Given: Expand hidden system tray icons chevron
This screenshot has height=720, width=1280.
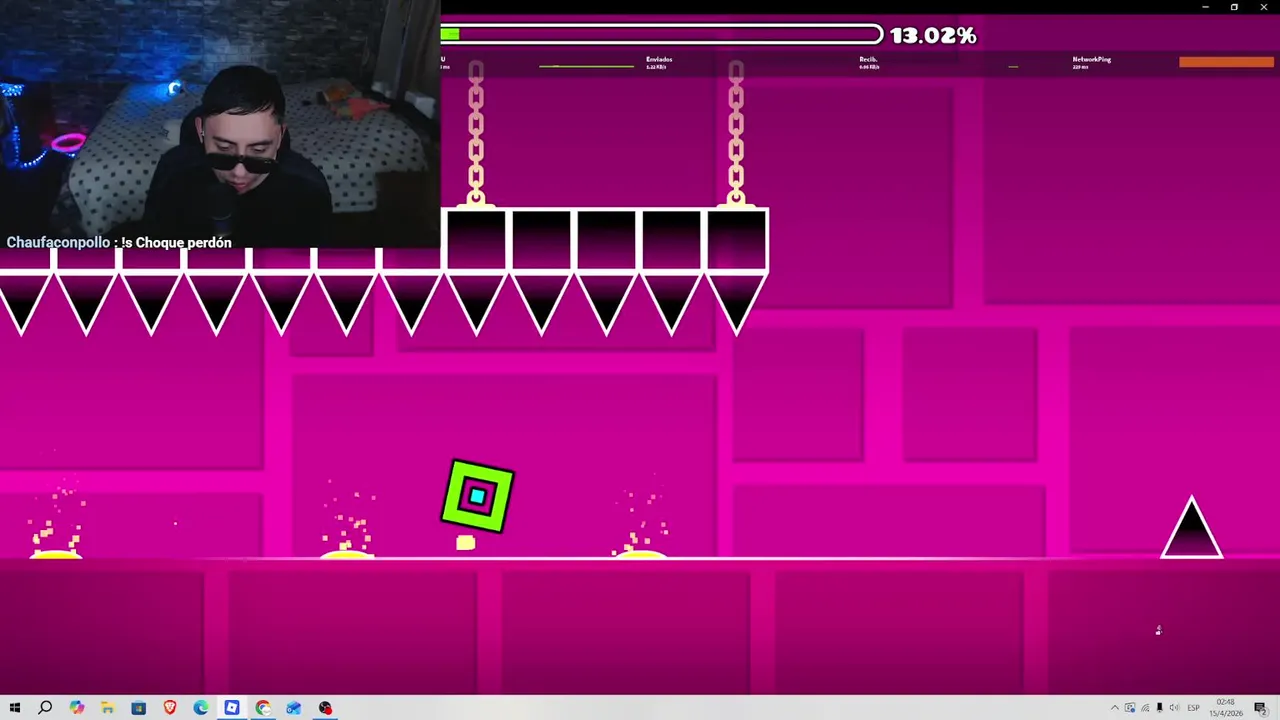Looking at the screenshot, I should click(1115, 708).
